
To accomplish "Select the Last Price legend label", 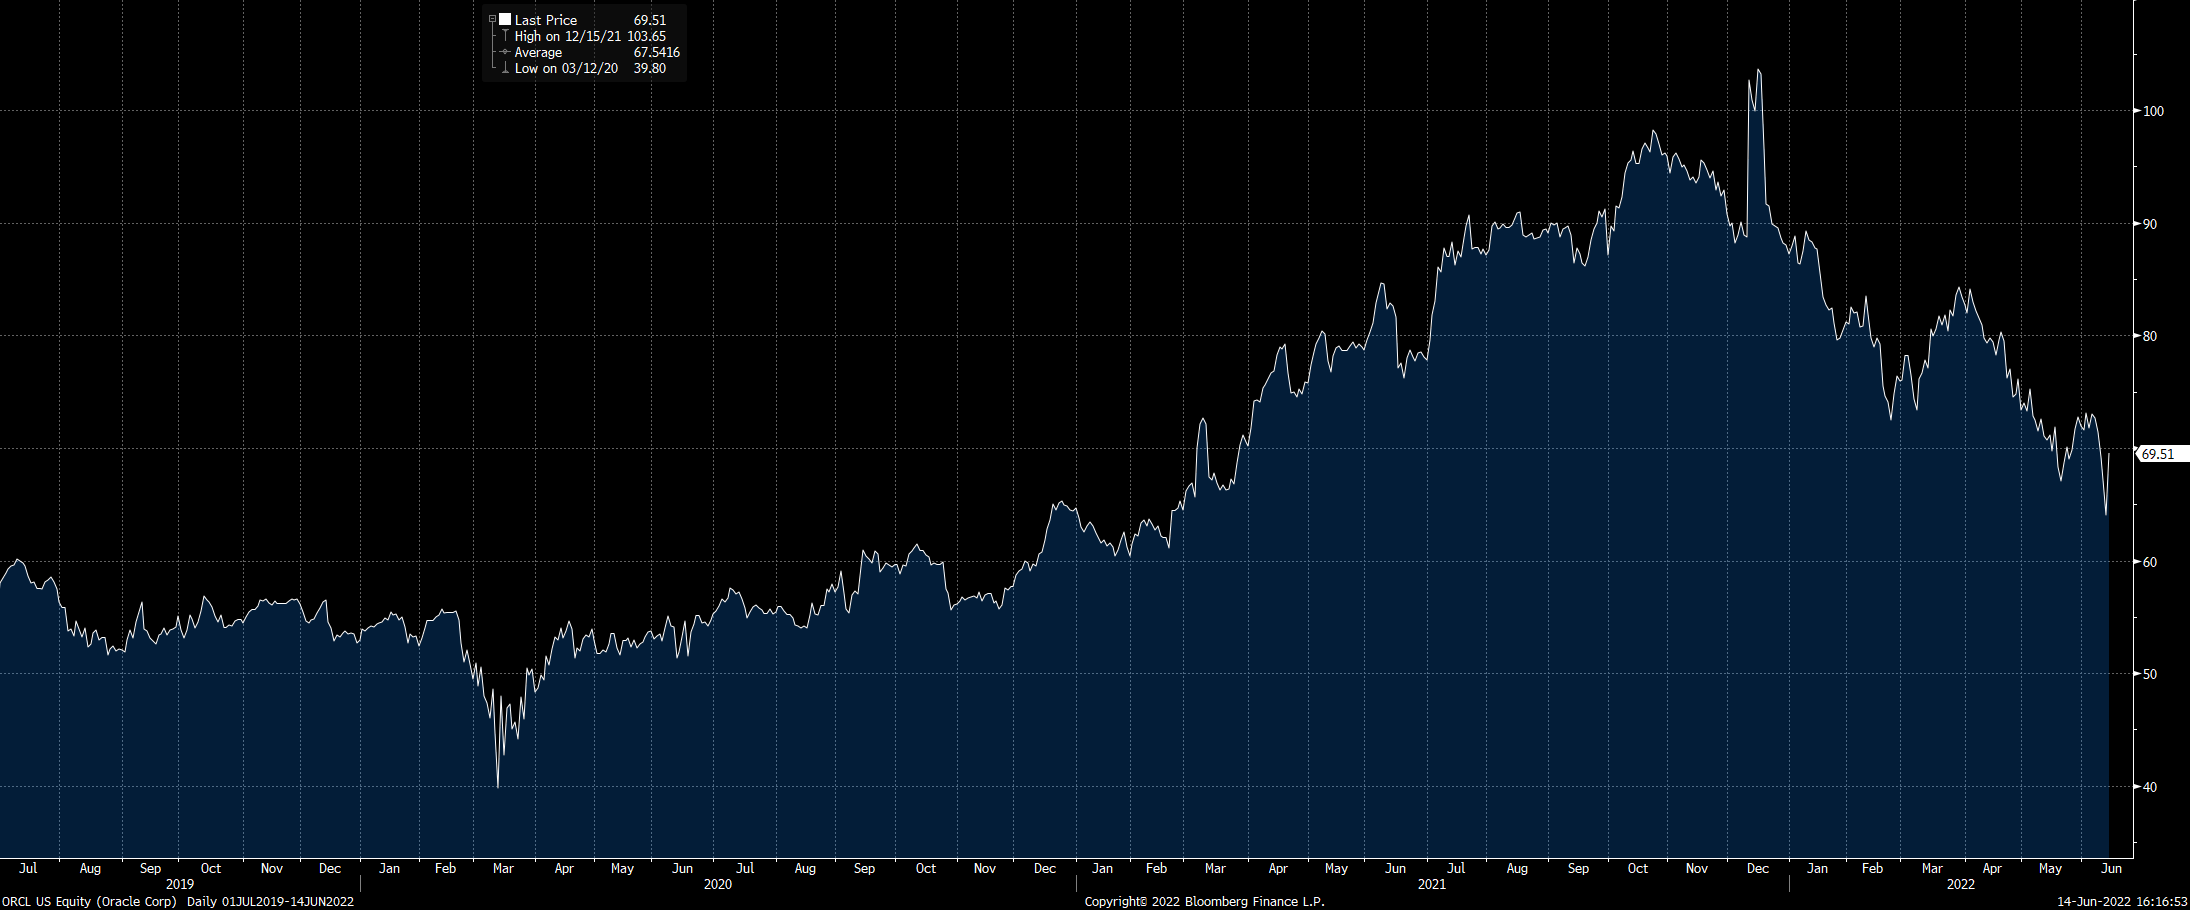I will coord(545,20).
